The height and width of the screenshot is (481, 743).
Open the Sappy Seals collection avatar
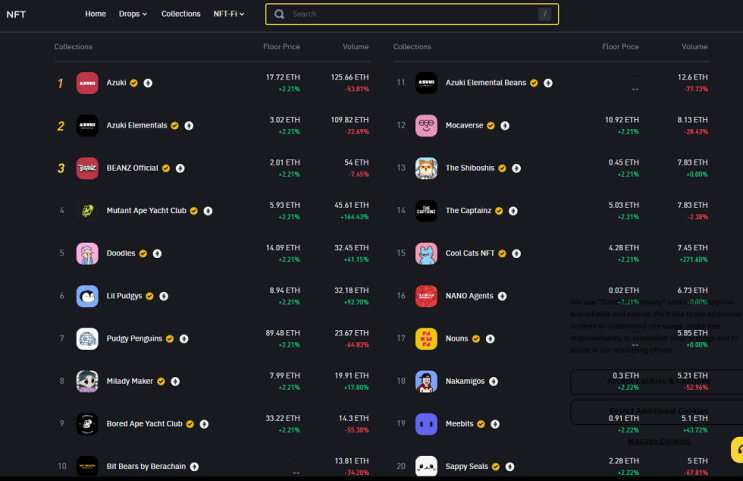tap(426, 466)
